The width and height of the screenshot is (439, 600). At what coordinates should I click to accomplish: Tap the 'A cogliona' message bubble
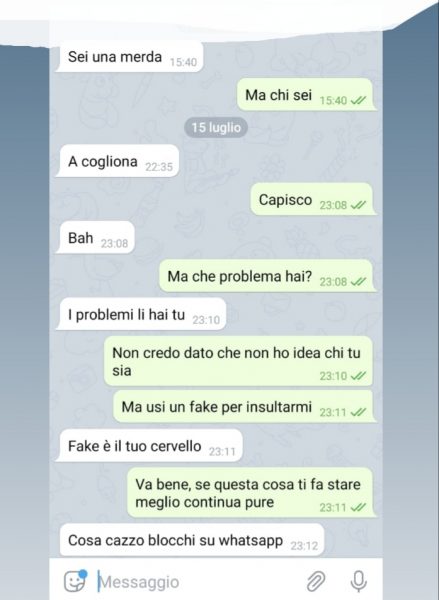(x=118, y=161)
